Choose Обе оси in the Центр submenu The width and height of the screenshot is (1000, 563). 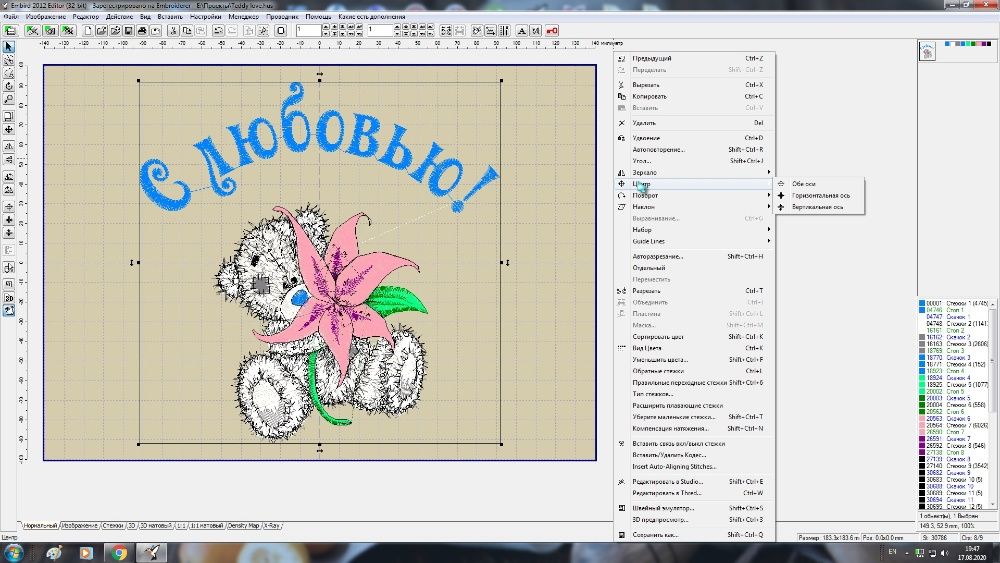820,184
